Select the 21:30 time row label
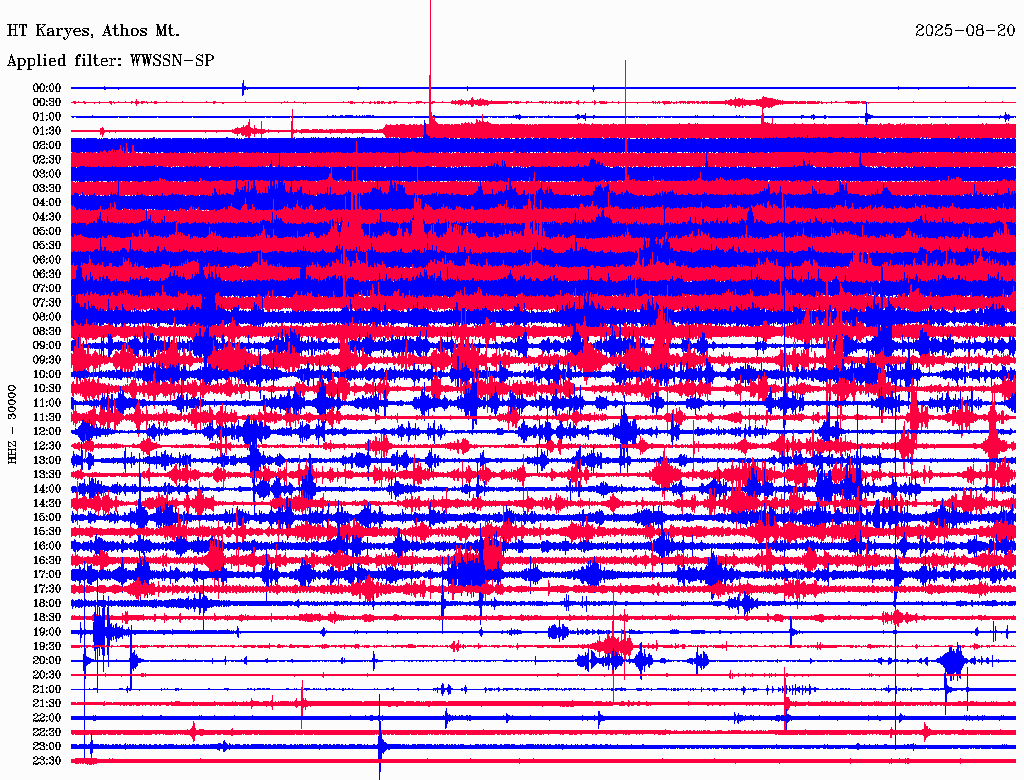This screenshot has width=1024, height=780. pyautogui.click(x=47, y=704)
